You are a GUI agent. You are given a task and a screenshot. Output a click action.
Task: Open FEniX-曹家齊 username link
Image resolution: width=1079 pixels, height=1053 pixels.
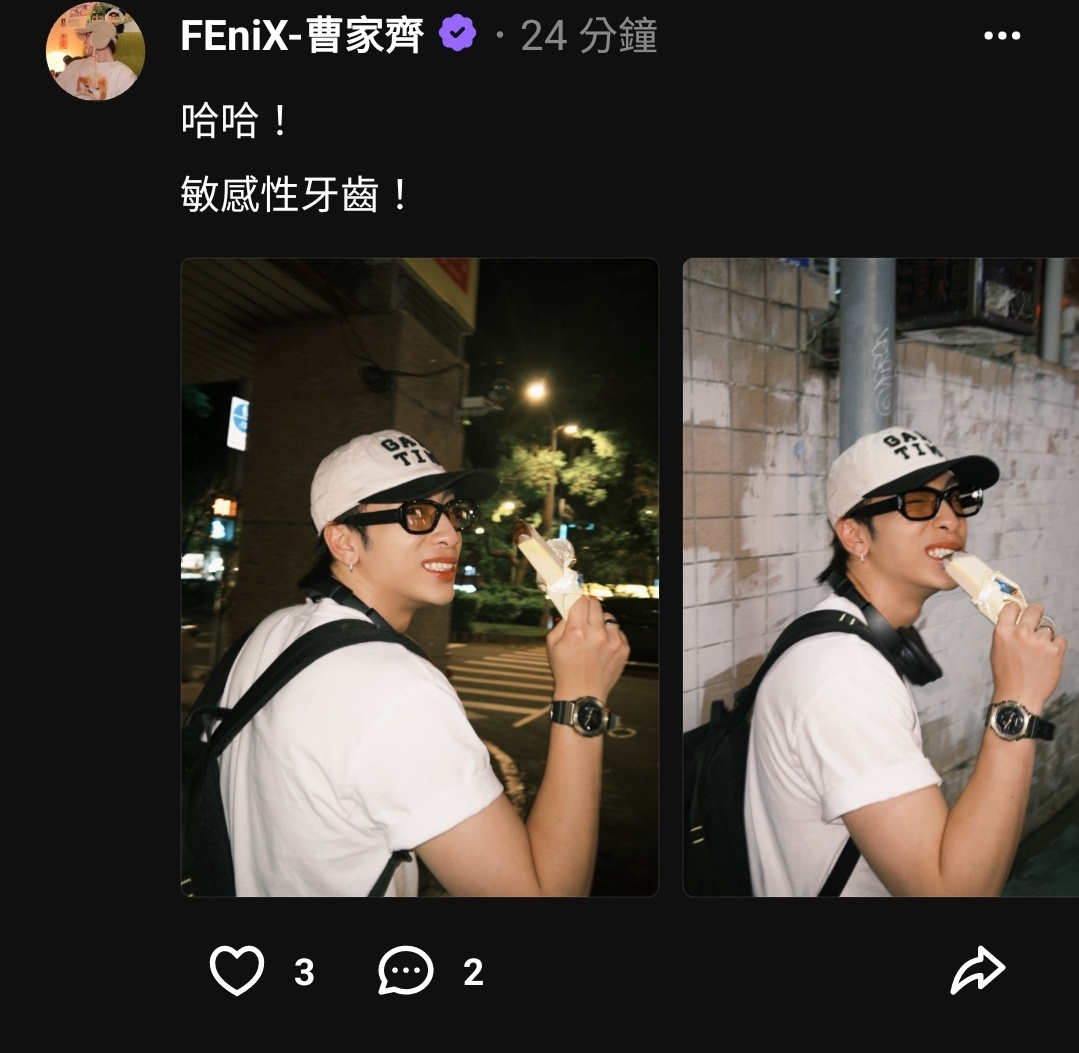point(302,35)
